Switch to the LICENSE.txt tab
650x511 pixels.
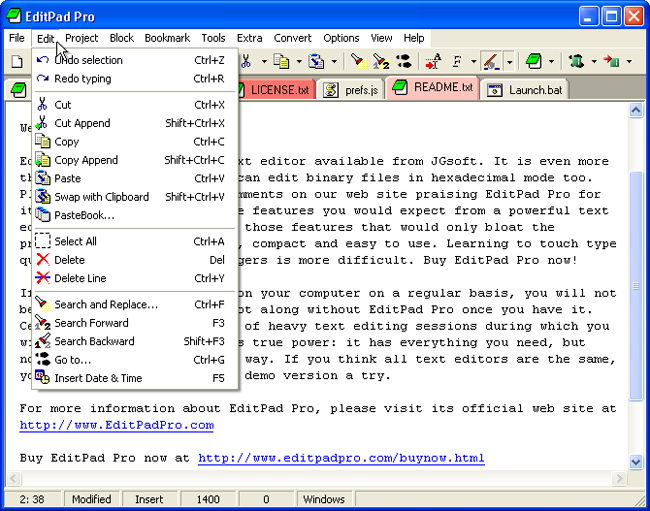pos(272,89)
